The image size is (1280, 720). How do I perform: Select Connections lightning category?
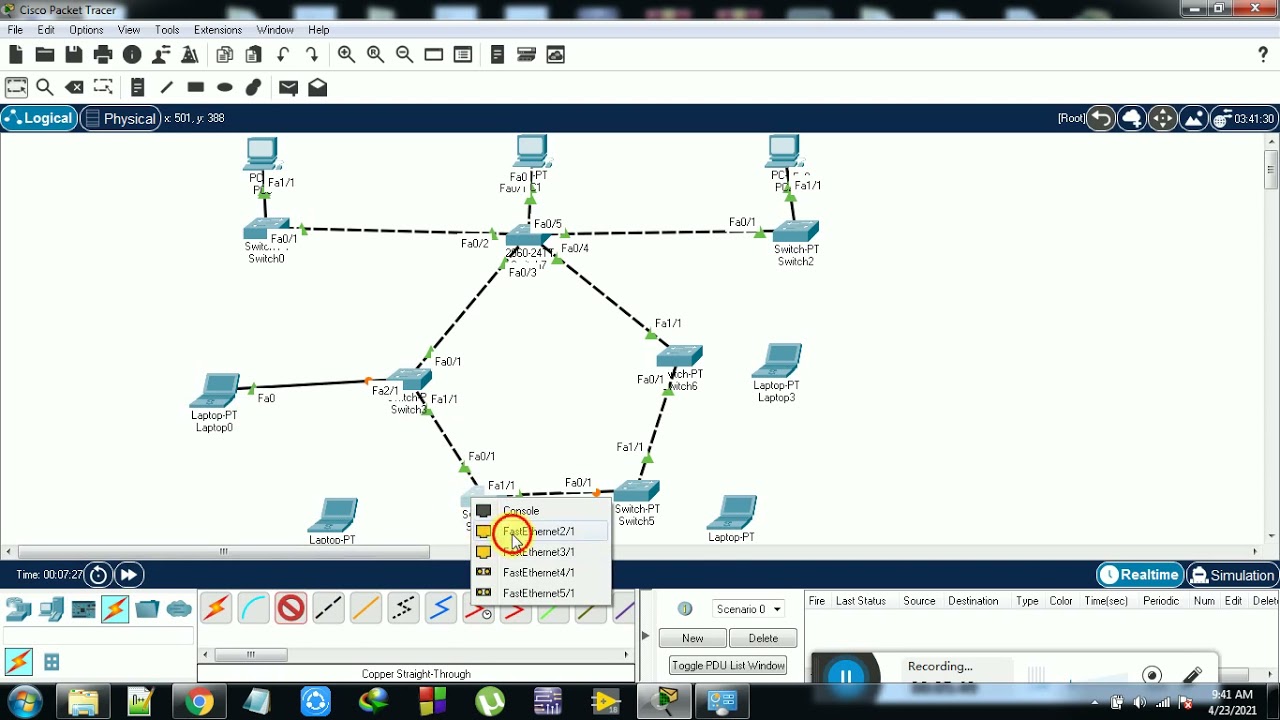click(x=115, y=609)
